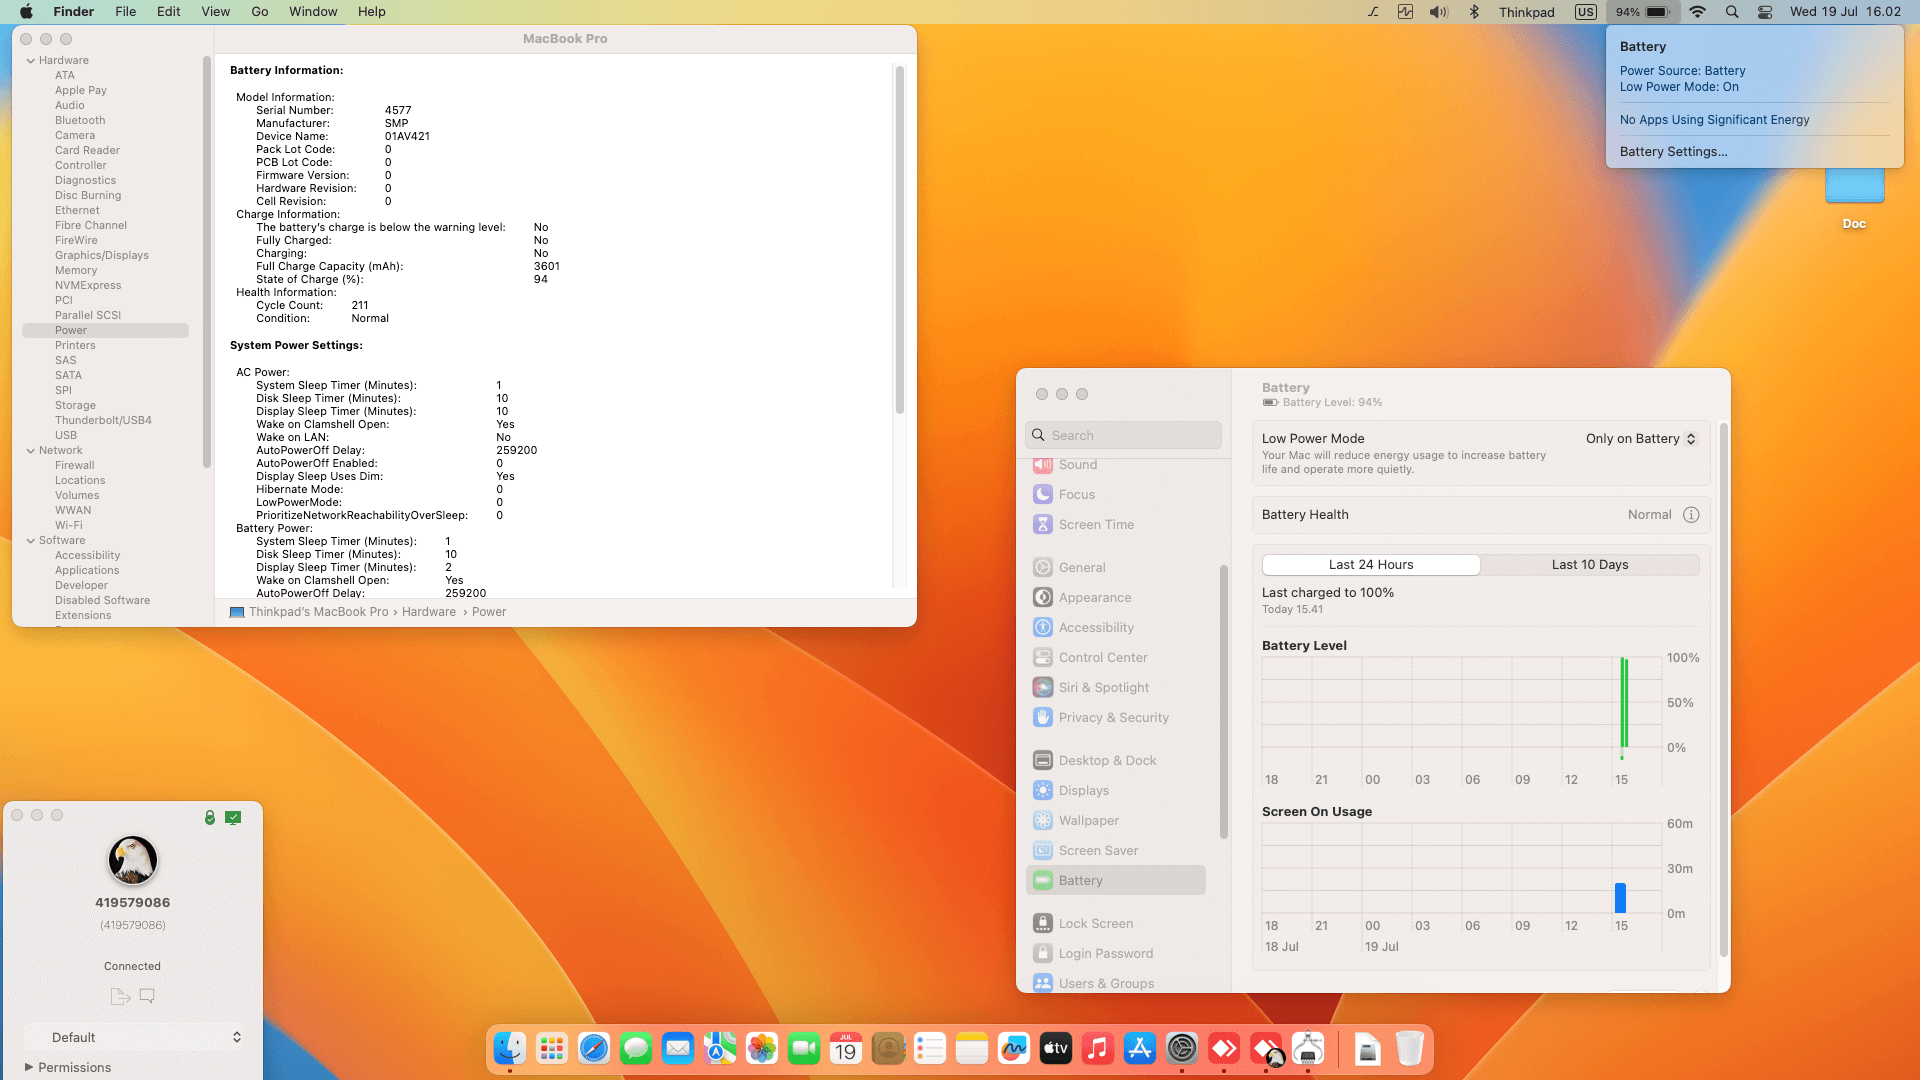Click the Battery Health info icon
Screen dimensions: 1920x1080
point(1691,515)
